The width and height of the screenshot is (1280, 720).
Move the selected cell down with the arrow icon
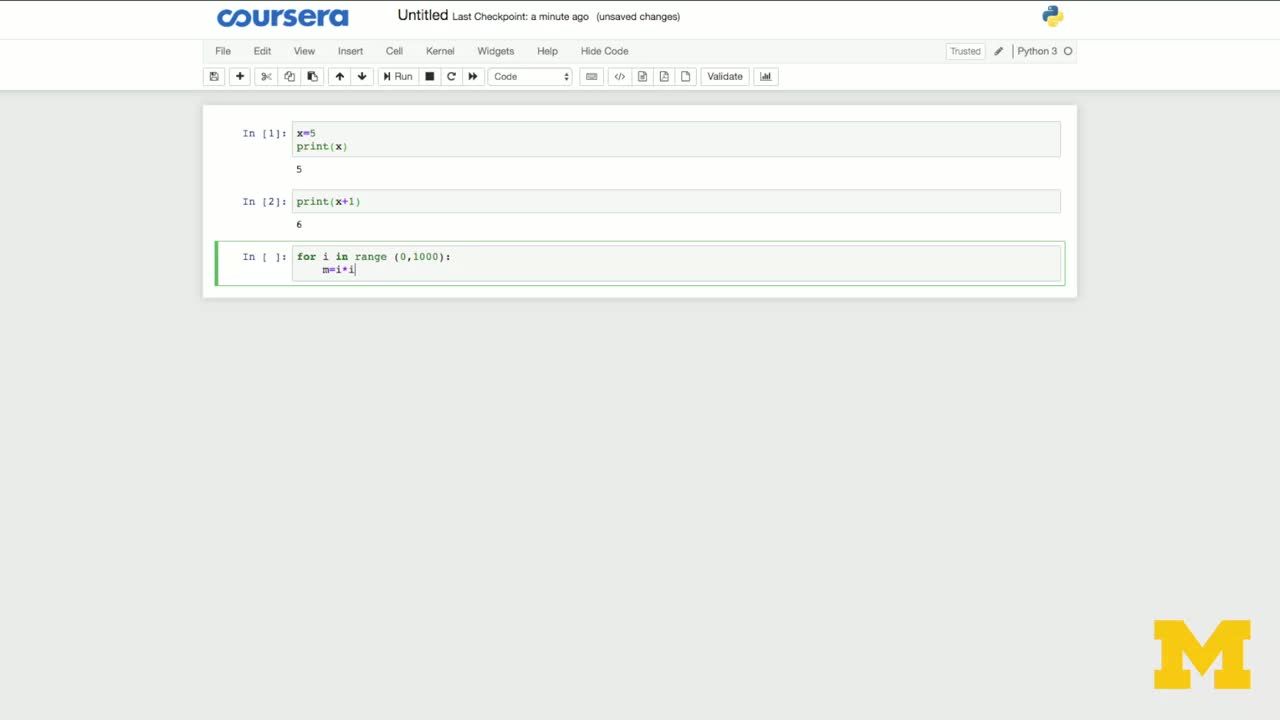coord(362,76)
